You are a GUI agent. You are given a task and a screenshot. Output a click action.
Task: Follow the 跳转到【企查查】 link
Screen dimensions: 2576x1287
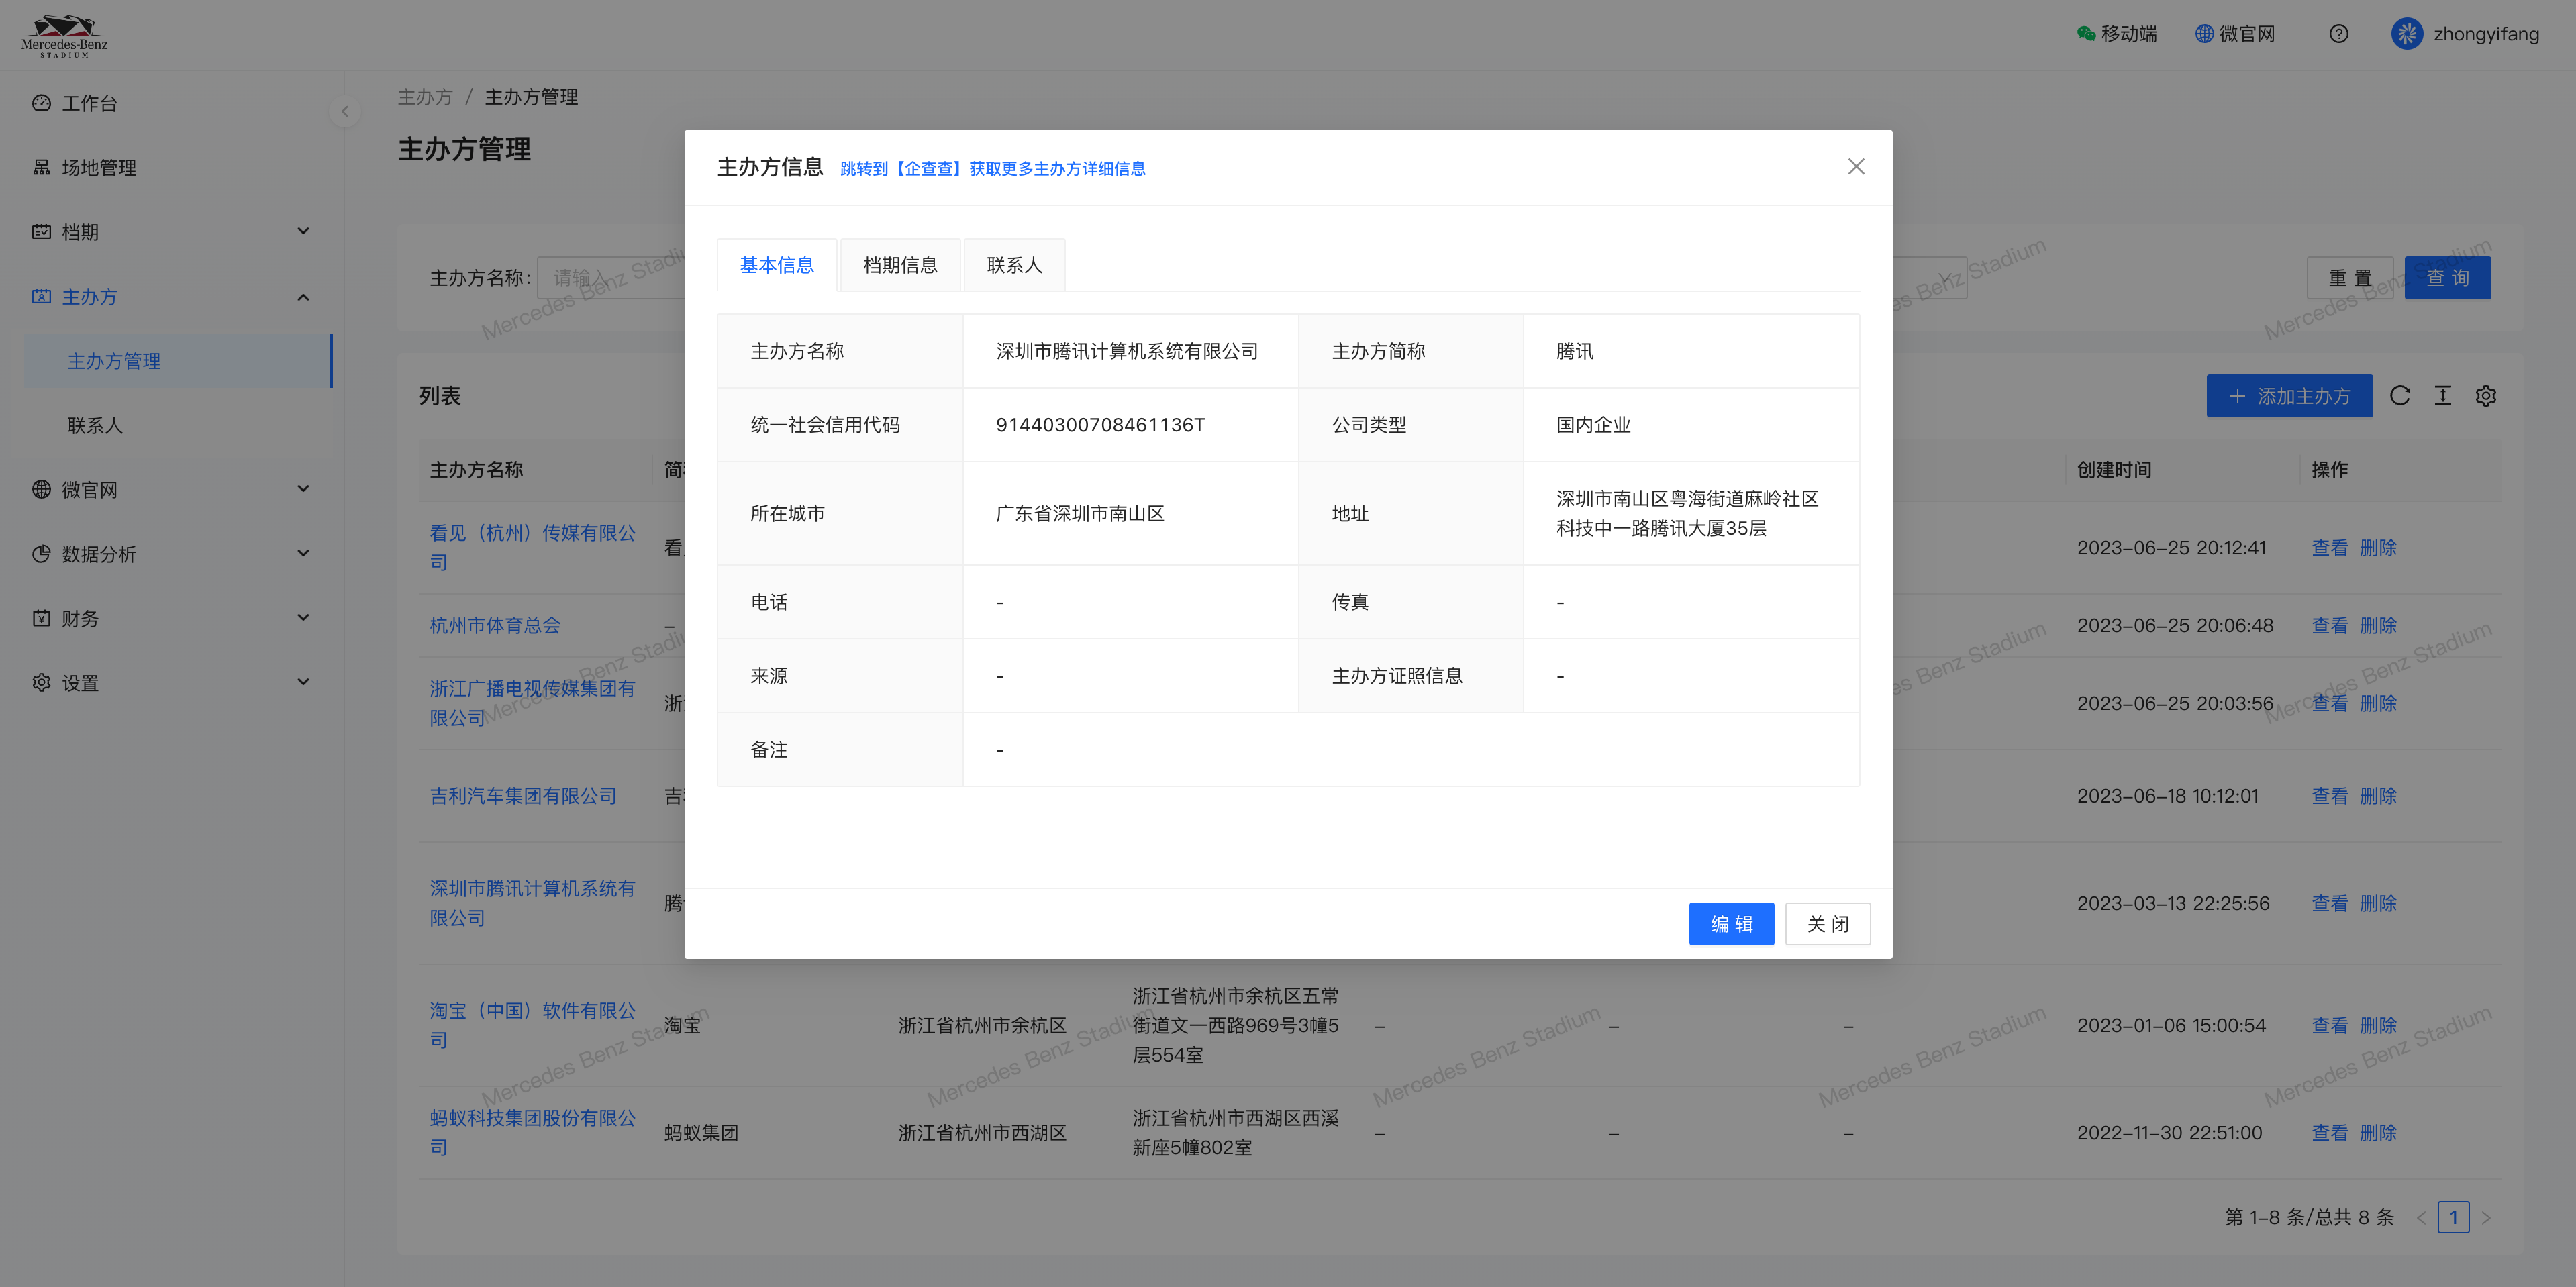(x=992, y=169)
